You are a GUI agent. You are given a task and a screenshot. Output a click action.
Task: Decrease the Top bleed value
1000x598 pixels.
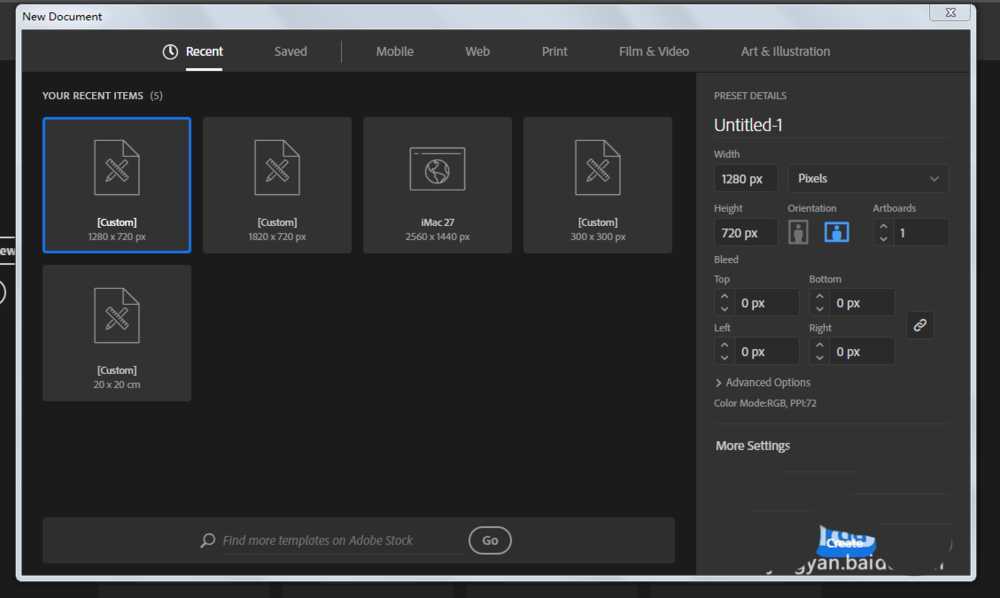725,309
